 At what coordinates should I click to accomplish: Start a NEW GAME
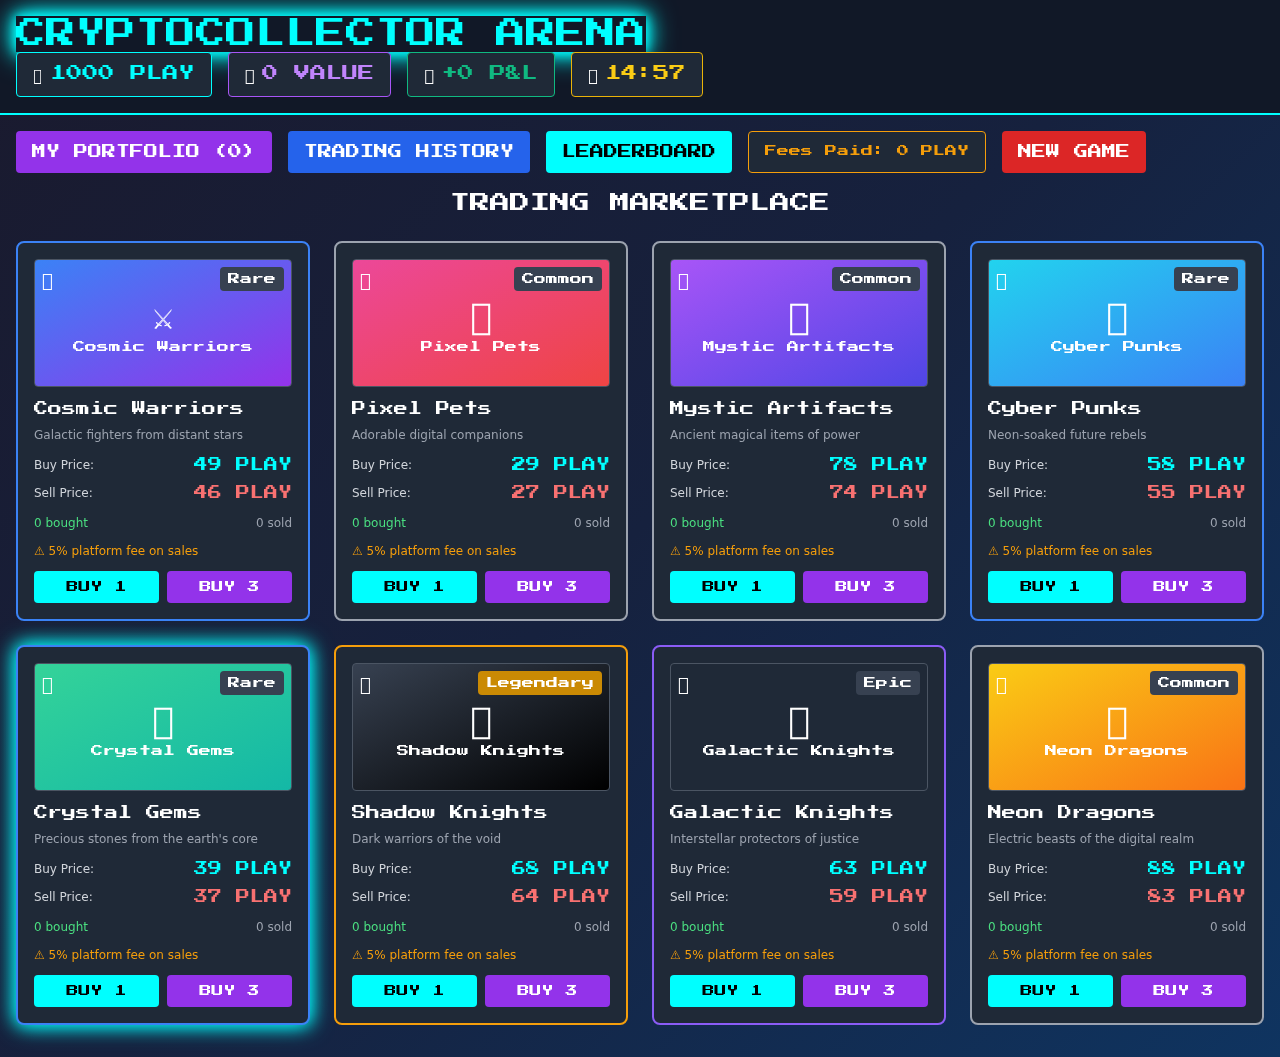(x=1073, y=151)
